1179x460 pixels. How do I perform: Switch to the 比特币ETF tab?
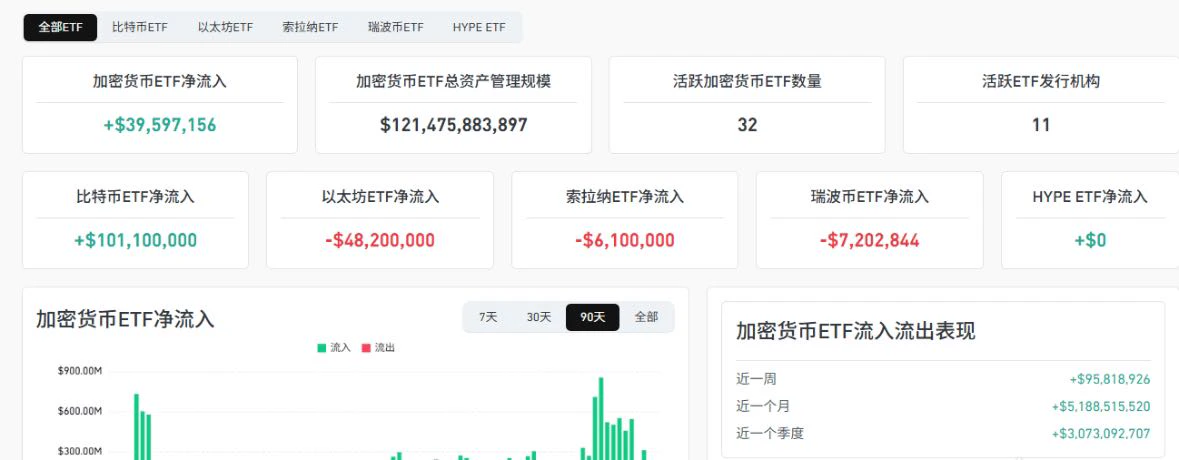coord(139,27)
